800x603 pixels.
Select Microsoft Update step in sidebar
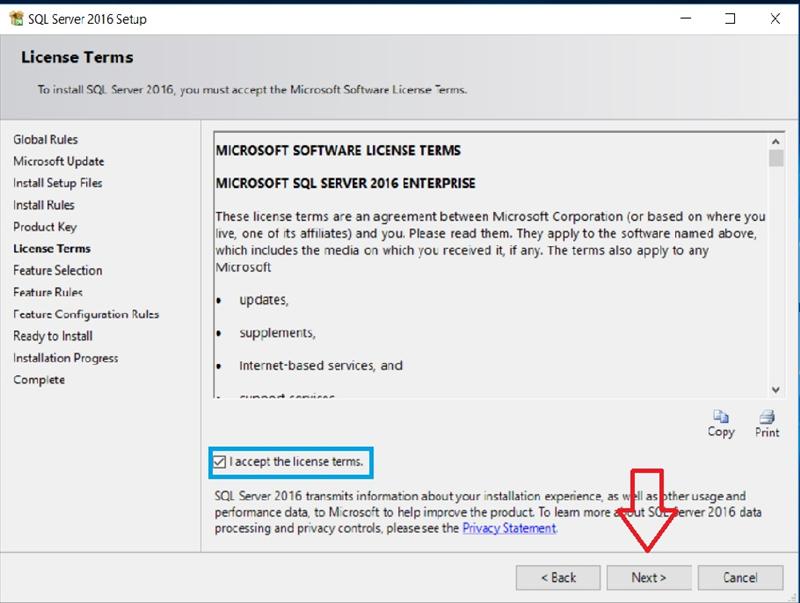[x=58, y=161]
